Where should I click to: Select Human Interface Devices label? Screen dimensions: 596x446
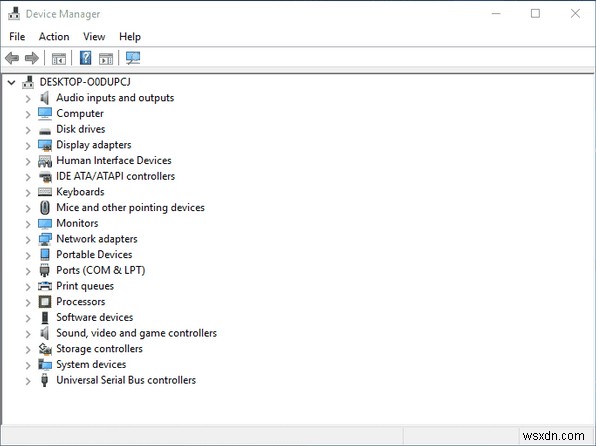[114, 160]
